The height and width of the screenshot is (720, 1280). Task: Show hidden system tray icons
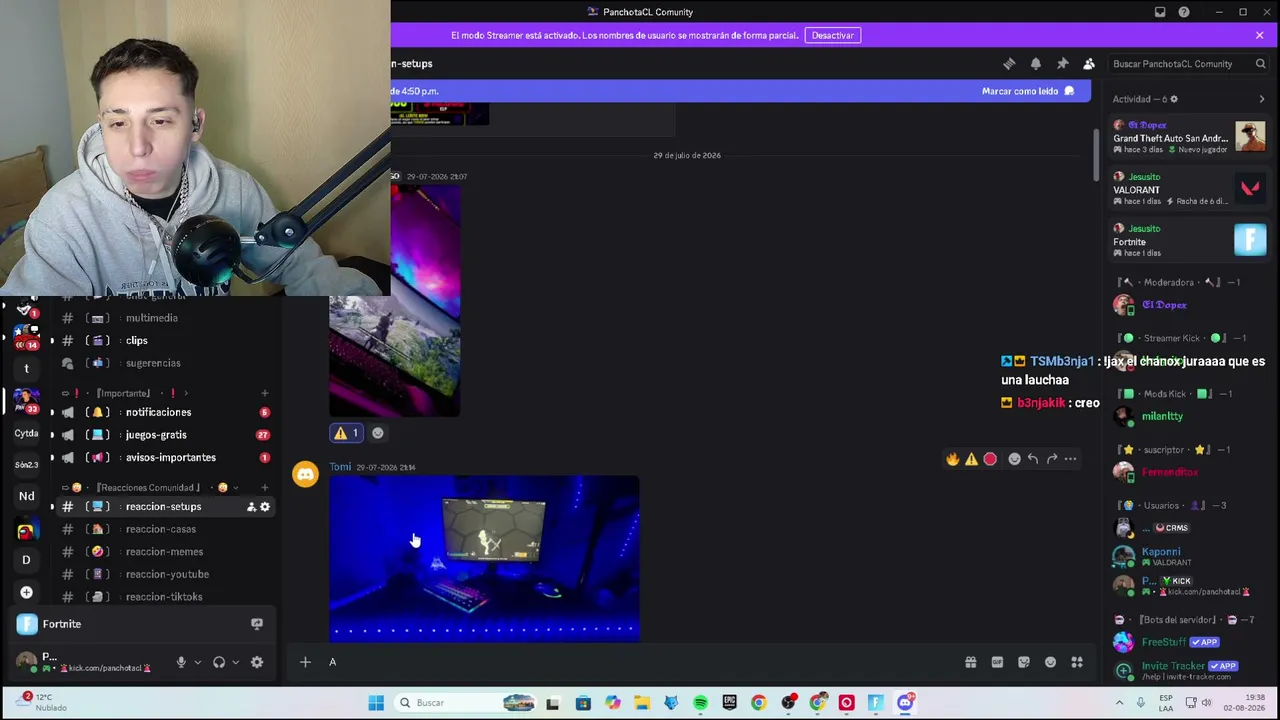point(1119,703)
